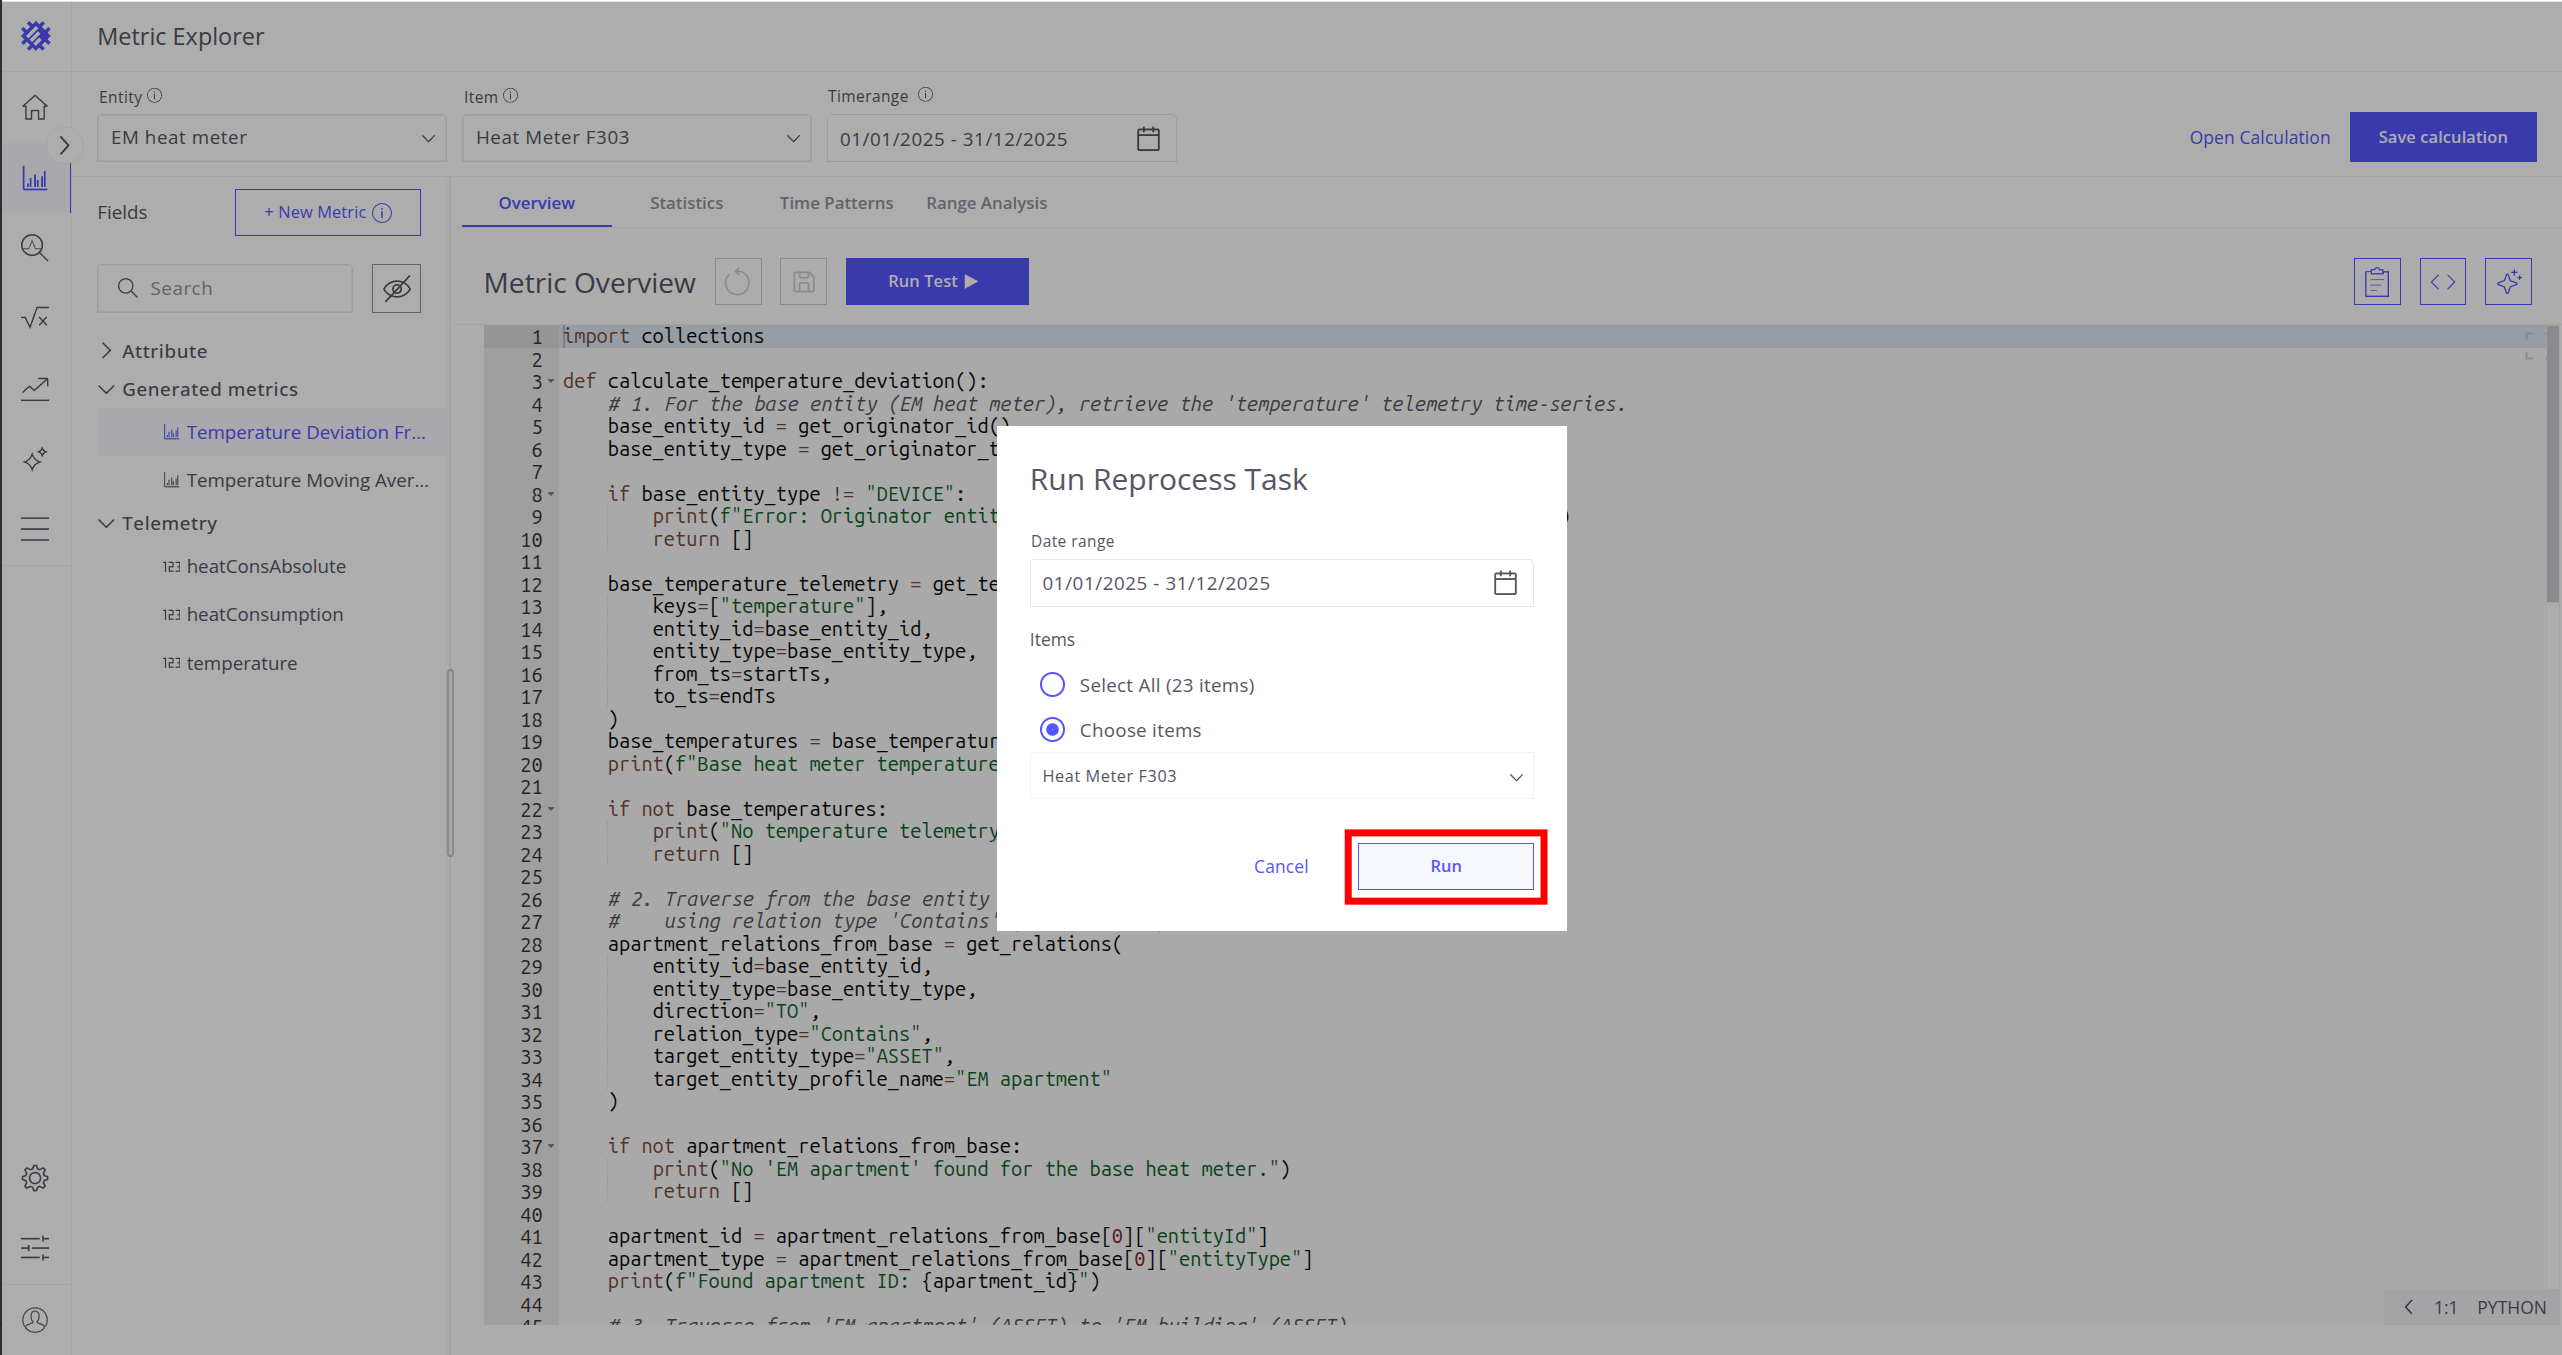
Task: Open the Heat Meter F303 items dropdown in dialog
Action: pos(1281,776)
